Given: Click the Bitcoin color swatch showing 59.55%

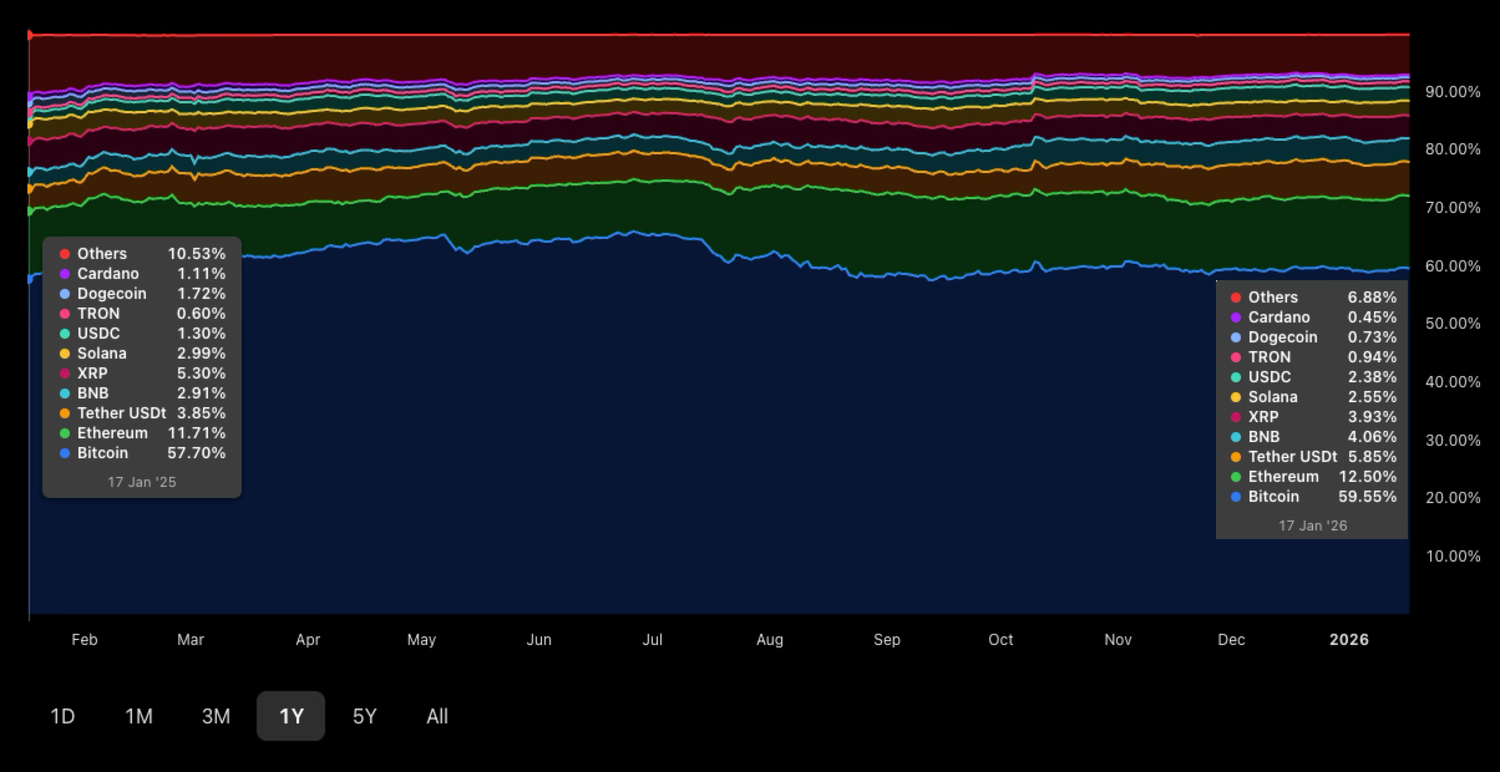Looking at the screenshot, I should coord(1234,497).
